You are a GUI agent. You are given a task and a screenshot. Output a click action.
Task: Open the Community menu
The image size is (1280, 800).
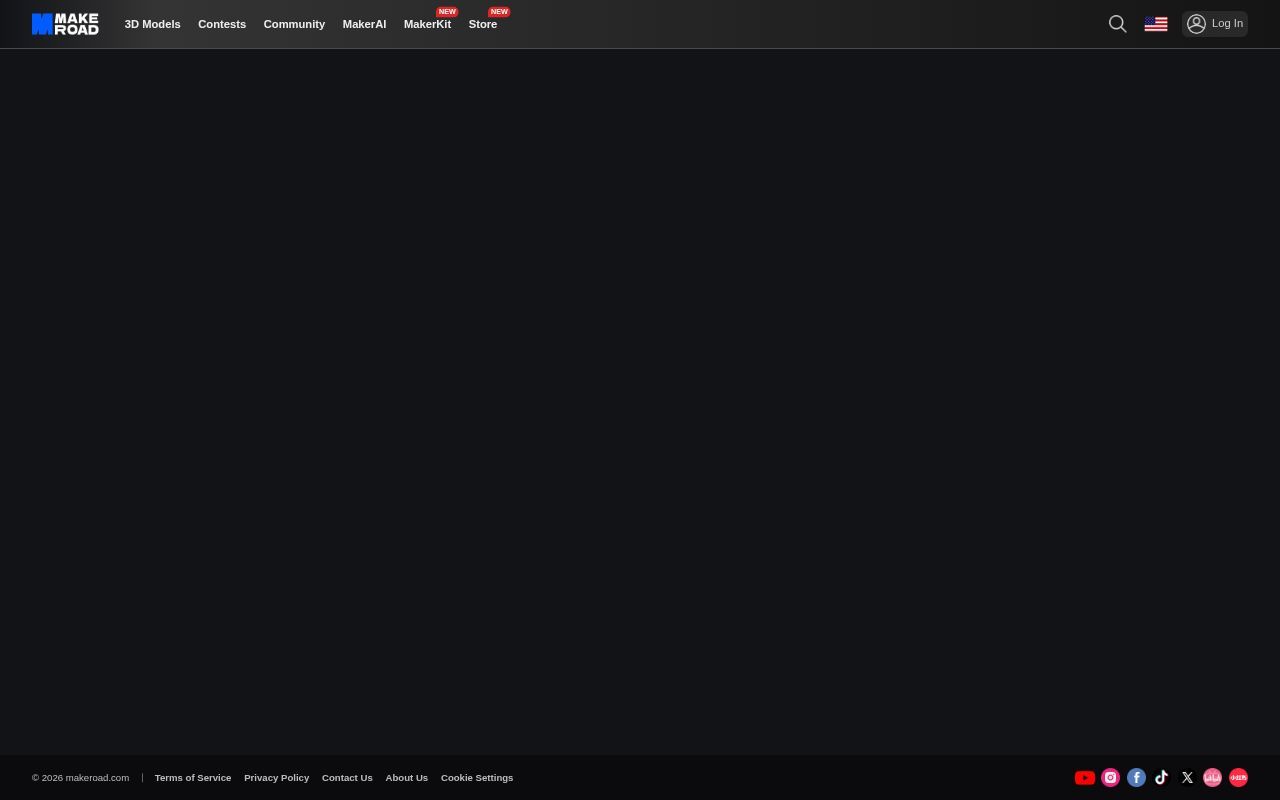tap(294, 24)
